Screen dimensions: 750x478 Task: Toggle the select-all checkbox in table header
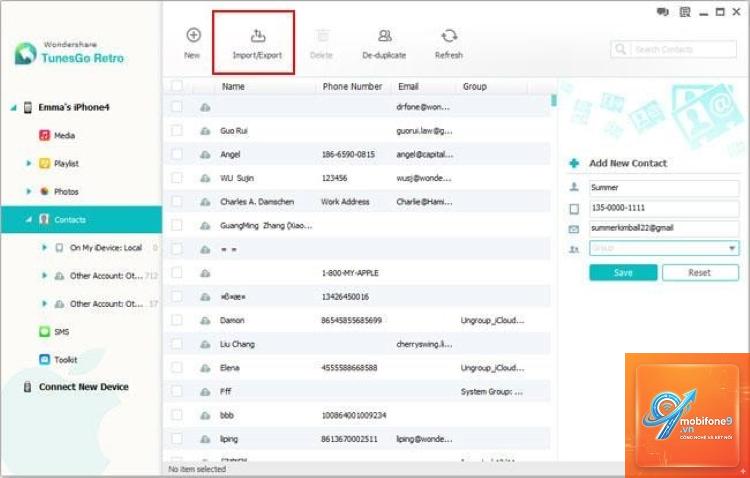[x=177, y=86]
